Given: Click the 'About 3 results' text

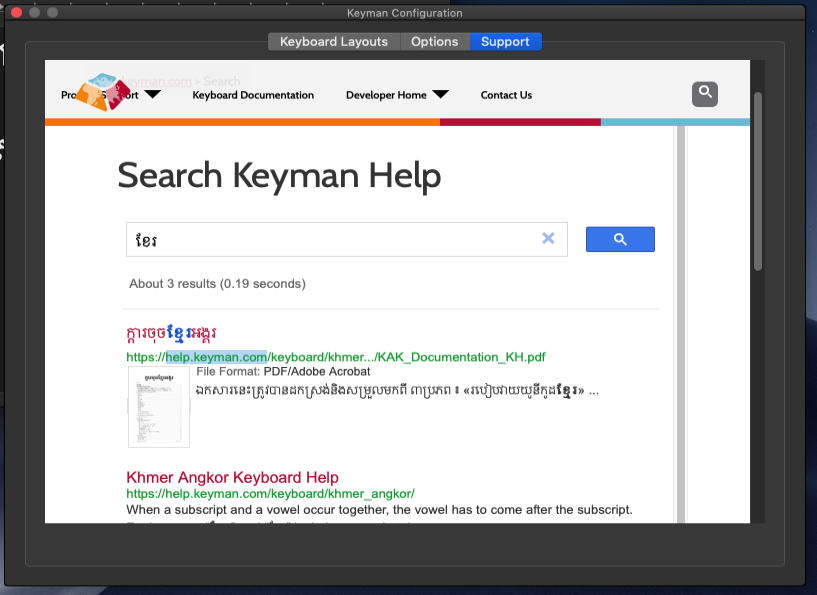Looking at the screenshot, I should (217, 283).
